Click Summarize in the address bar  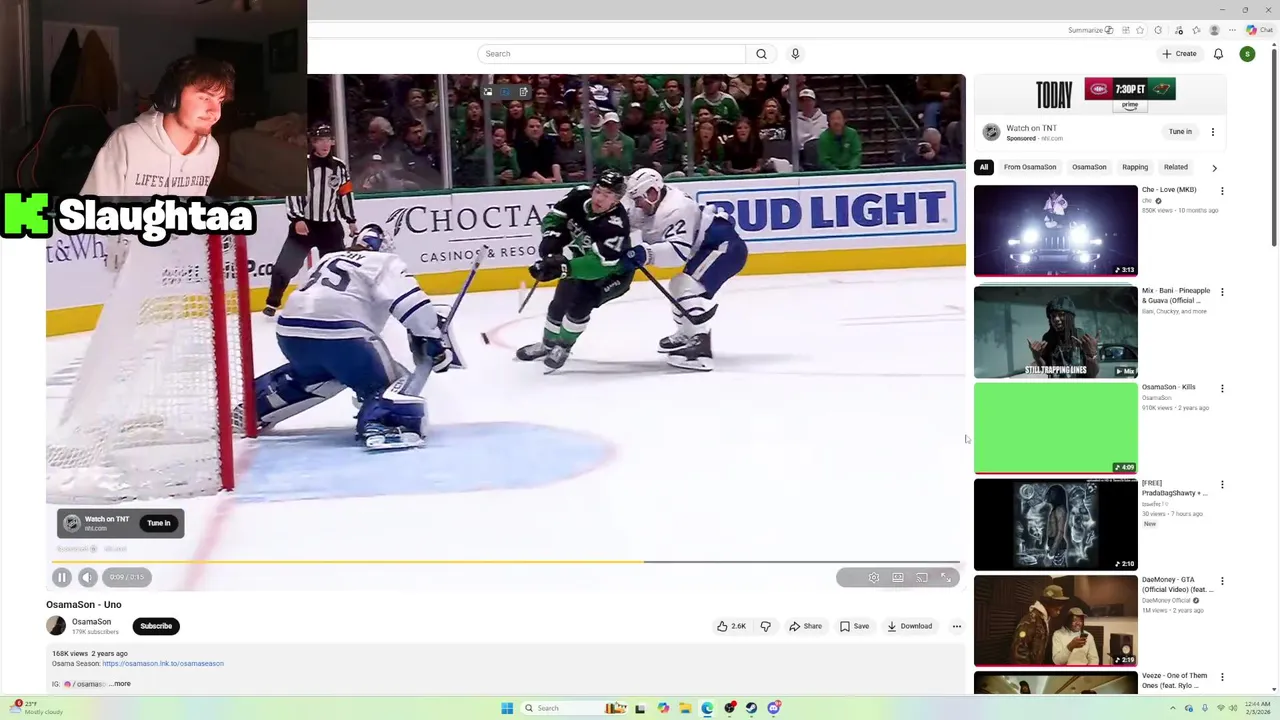1090,30
